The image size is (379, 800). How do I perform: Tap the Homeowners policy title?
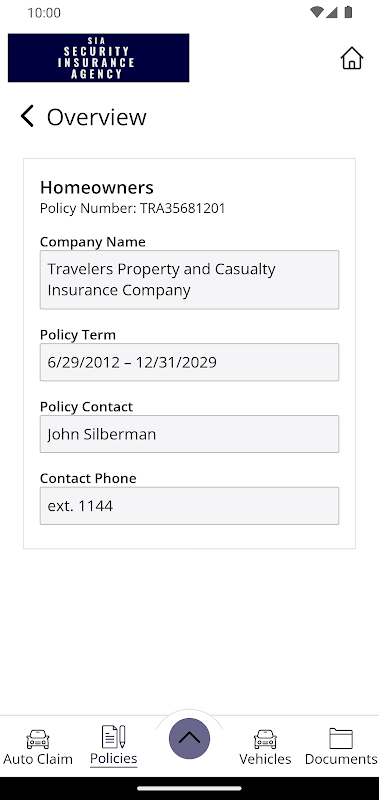tap(97, 187)
